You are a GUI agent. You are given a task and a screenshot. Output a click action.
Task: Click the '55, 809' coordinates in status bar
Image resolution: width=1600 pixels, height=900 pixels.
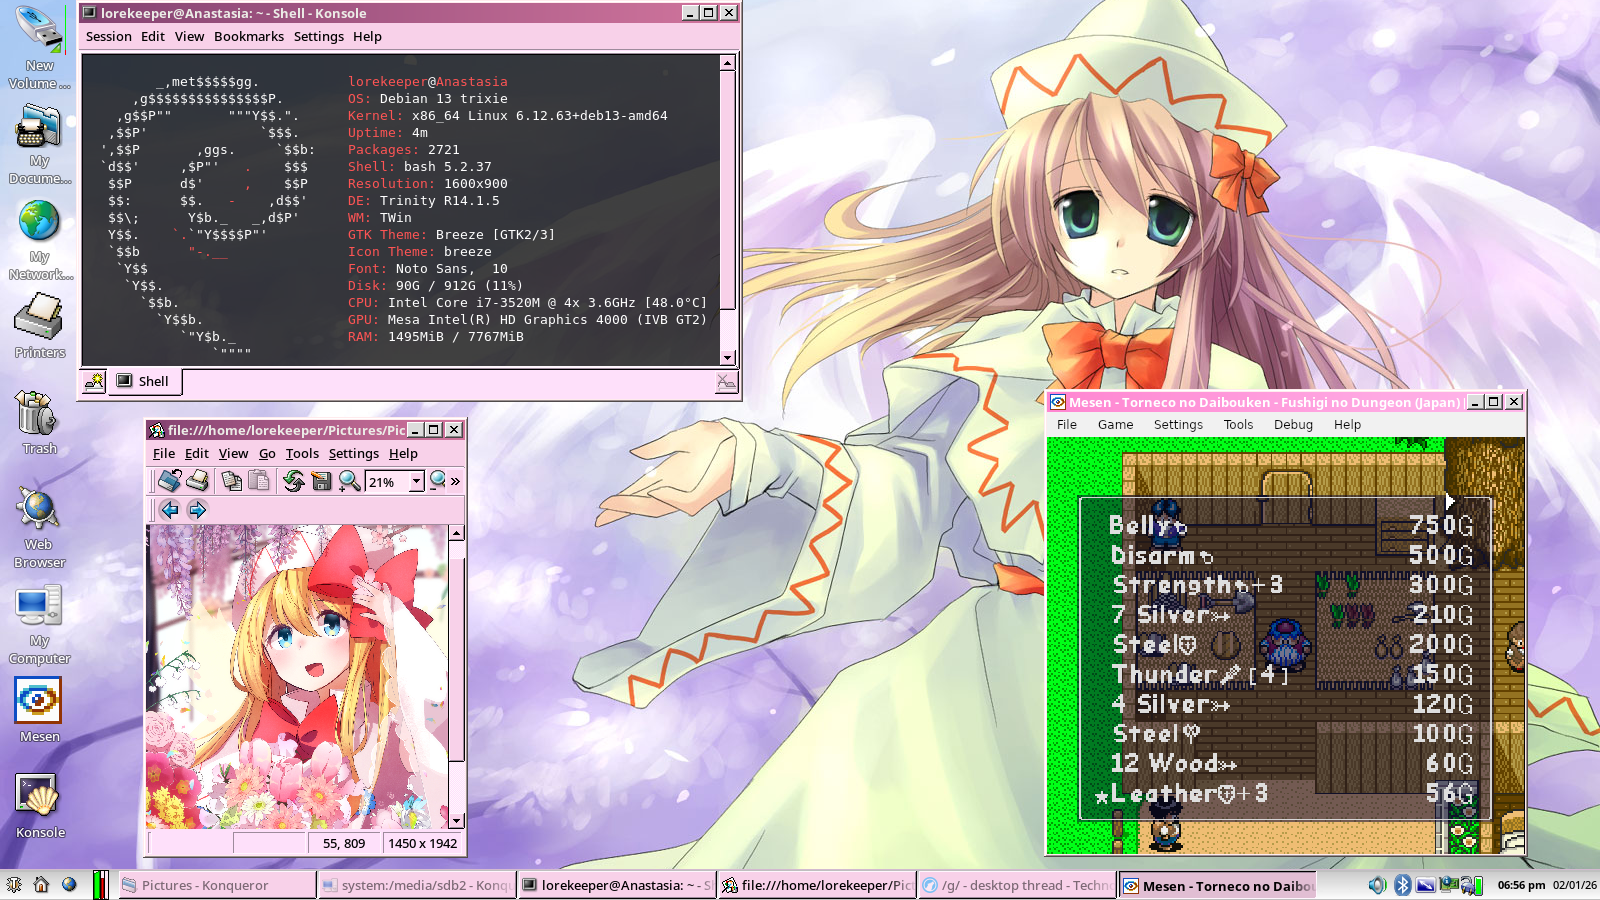click(x=344, y=844)
